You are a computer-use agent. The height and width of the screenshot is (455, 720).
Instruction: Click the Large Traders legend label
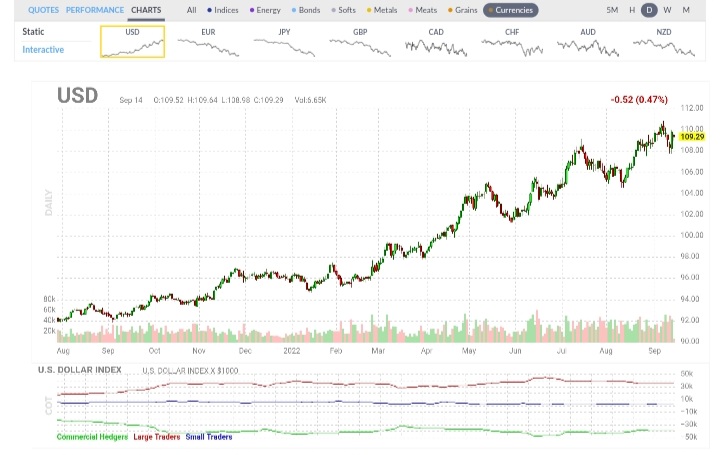157,437
